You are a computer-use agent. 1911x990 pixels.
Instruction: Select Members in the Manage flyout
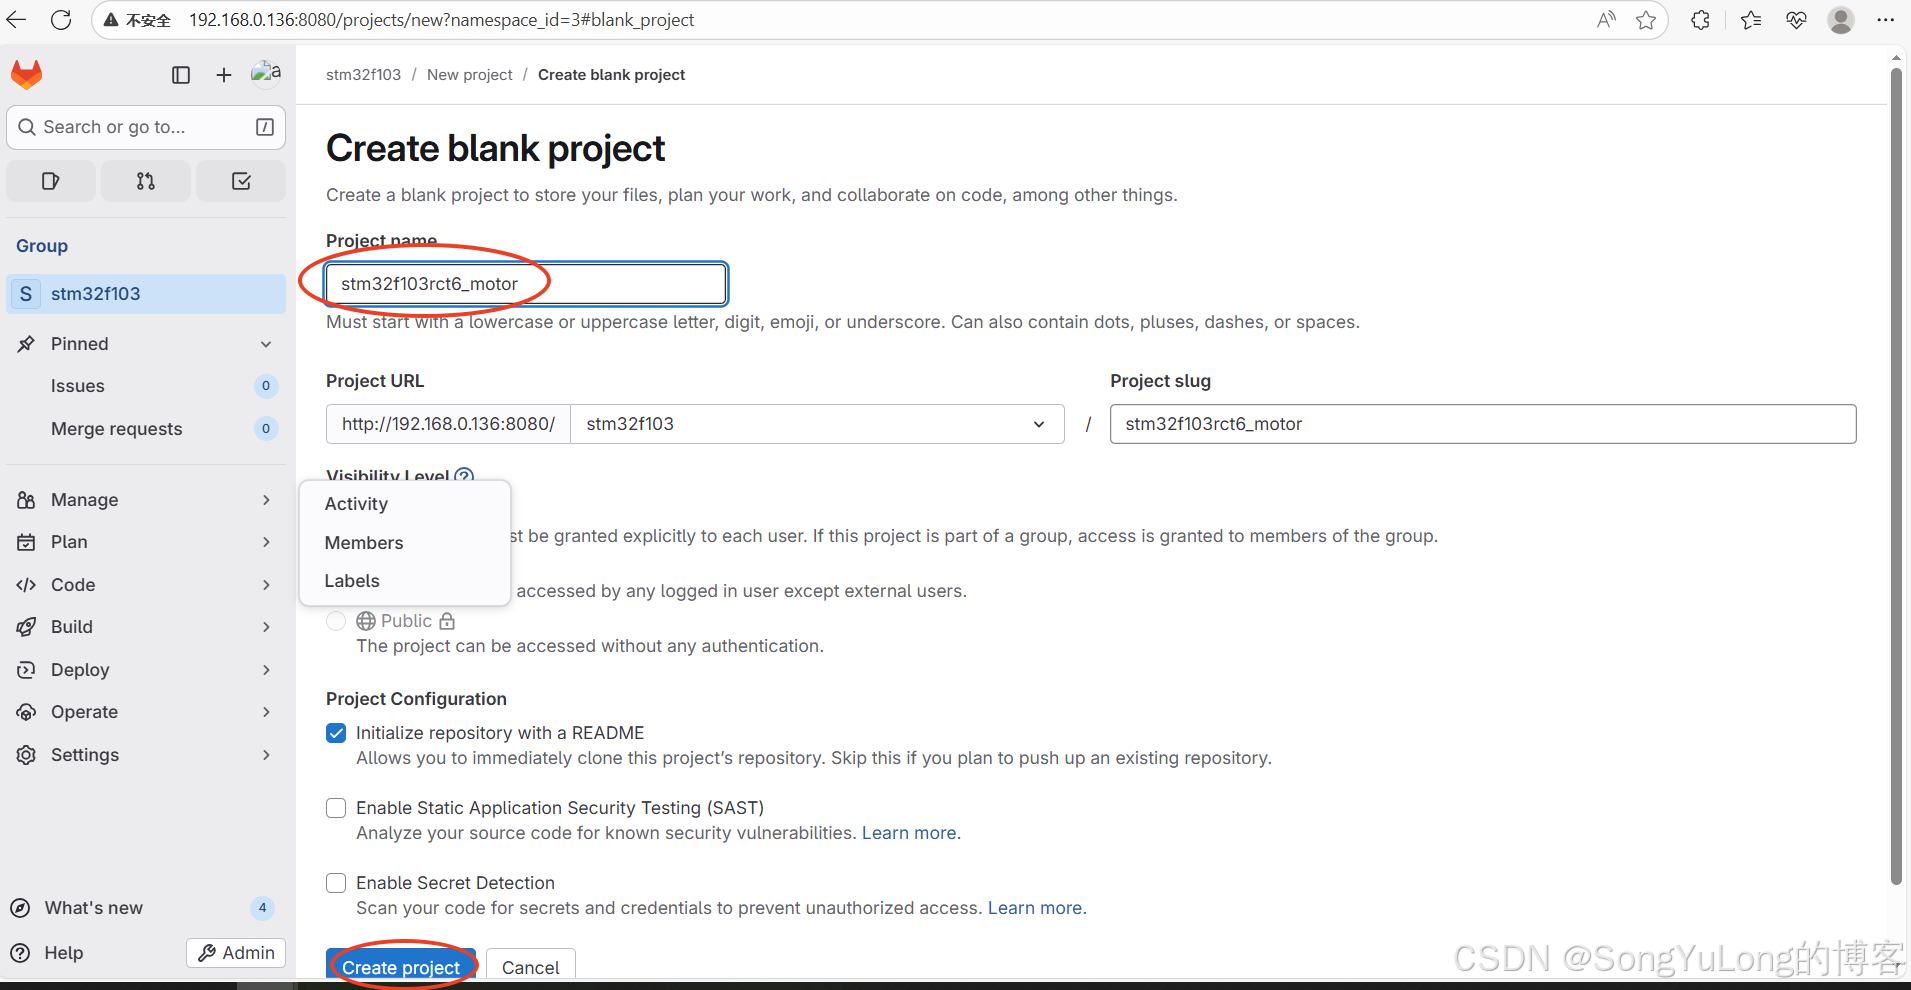[405, 543]
